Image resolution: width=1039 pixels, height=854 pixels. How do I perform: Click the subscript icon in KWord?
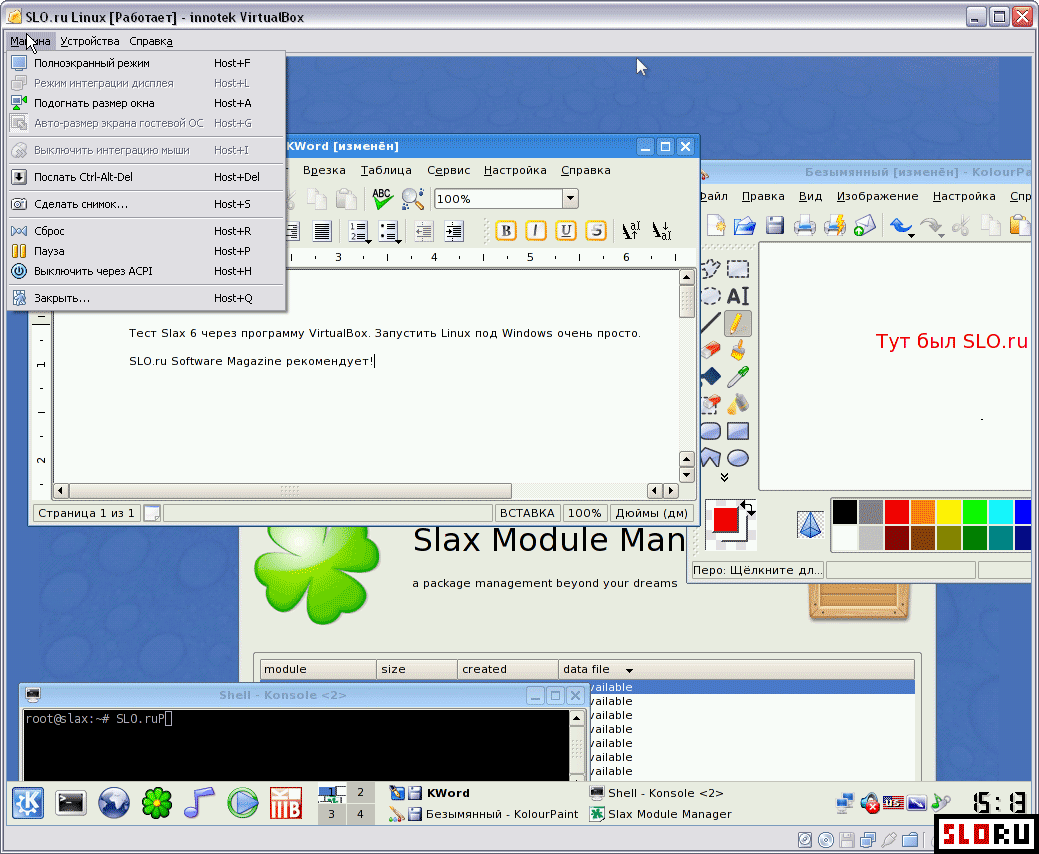[x=661, y=231]
